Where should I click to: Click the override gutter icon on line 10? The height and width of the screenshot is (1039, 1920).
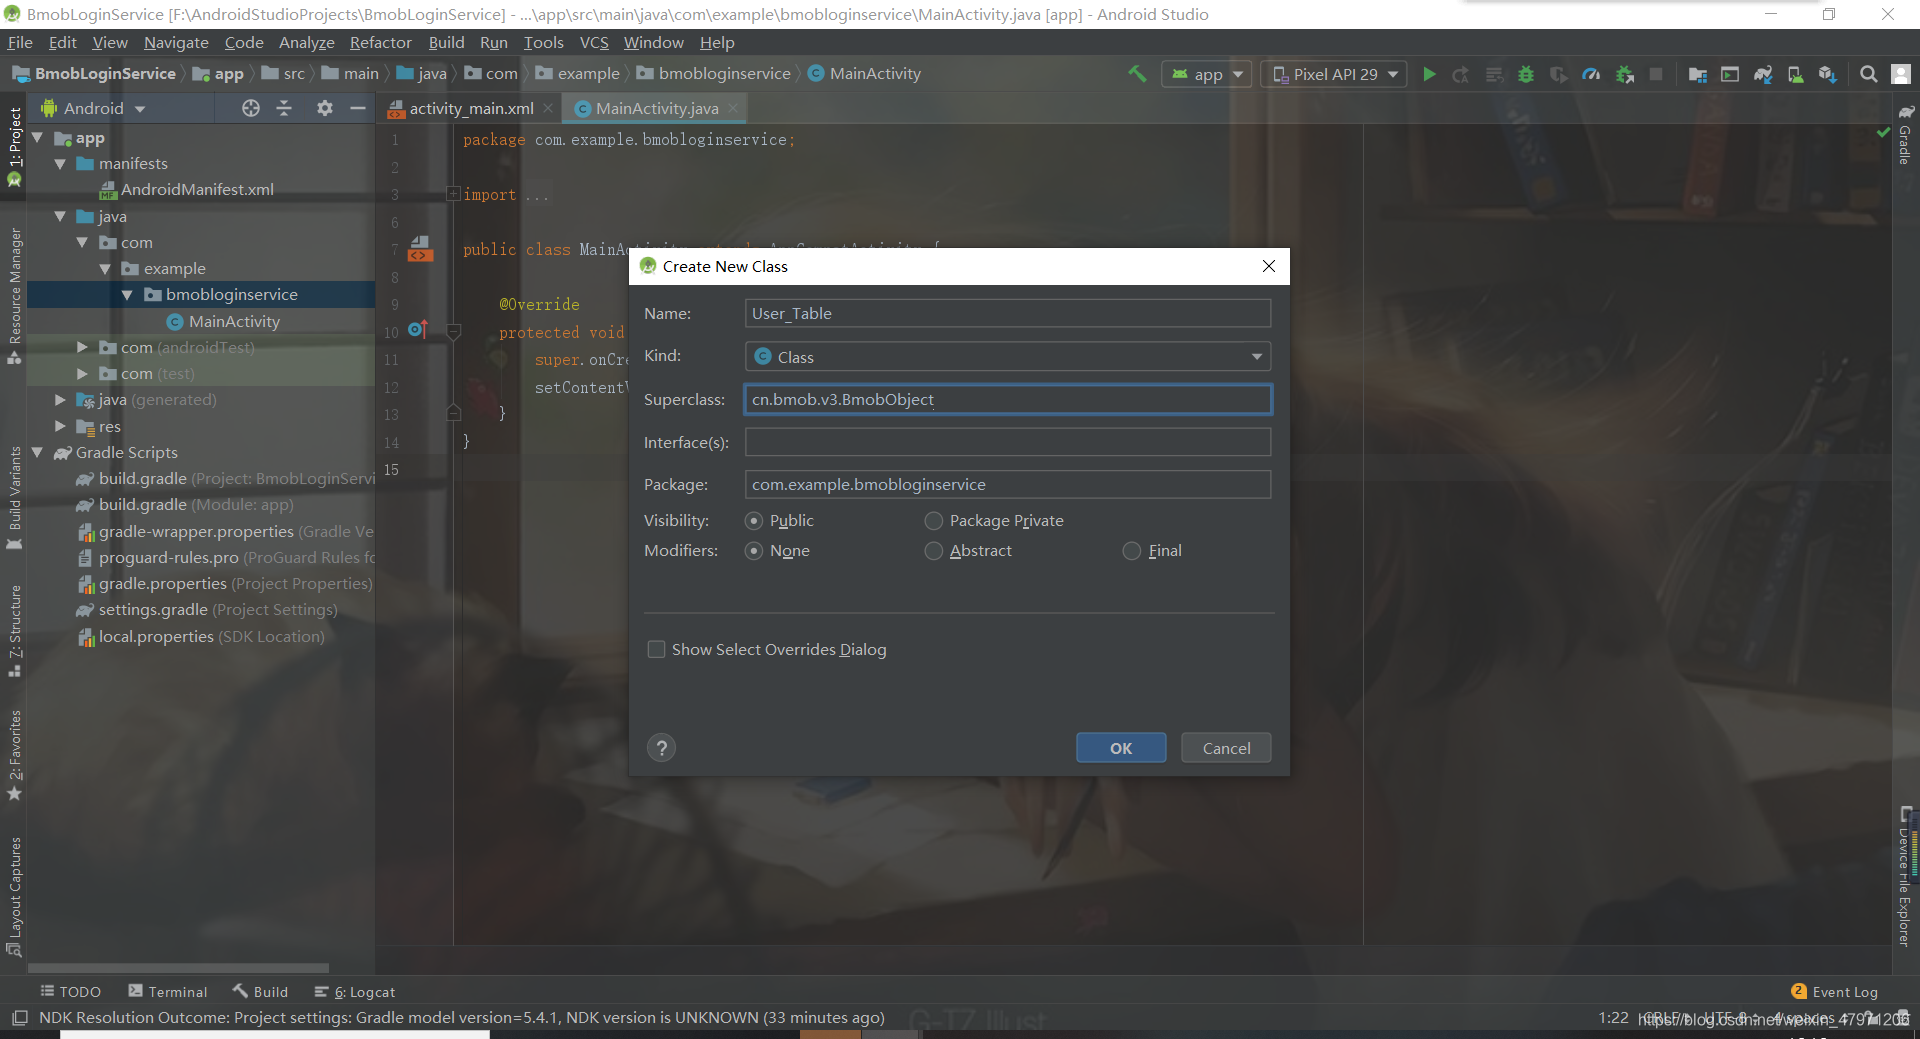(418, 330)
